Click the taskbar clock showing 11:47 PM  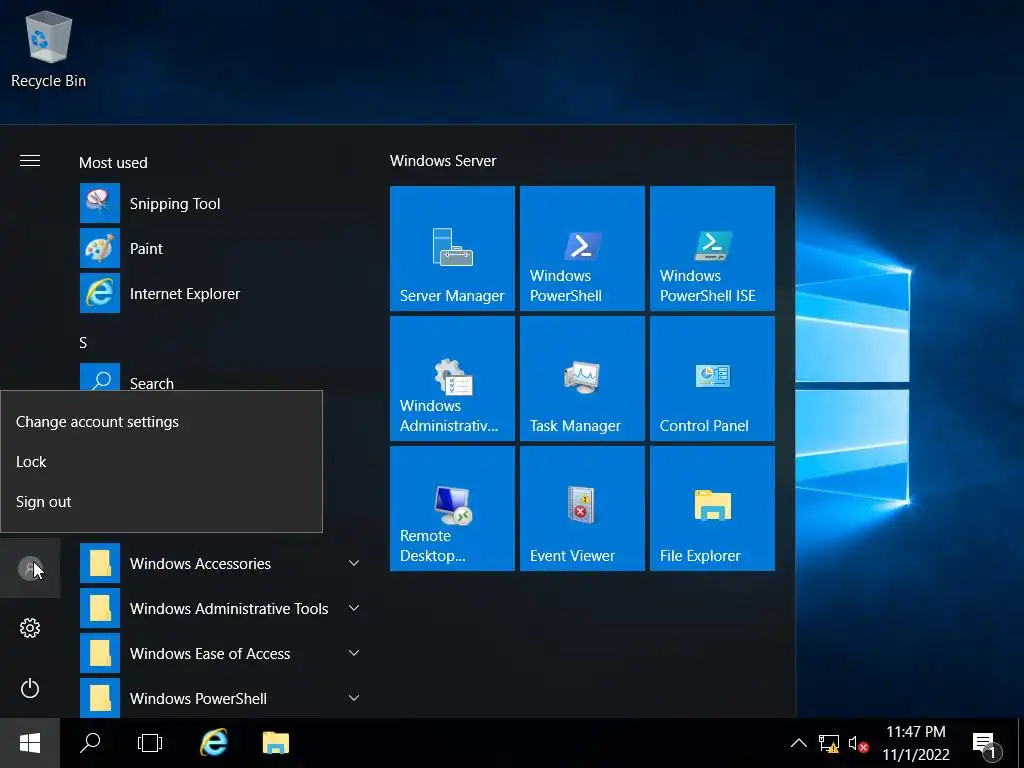click(x=916, y=743)
